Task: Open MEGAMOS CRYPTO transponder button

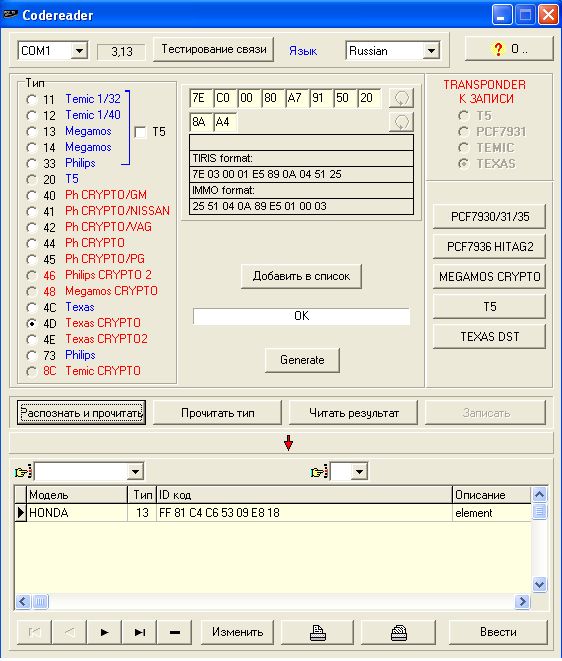Action: pyautogui.click(x=489, y=277)
